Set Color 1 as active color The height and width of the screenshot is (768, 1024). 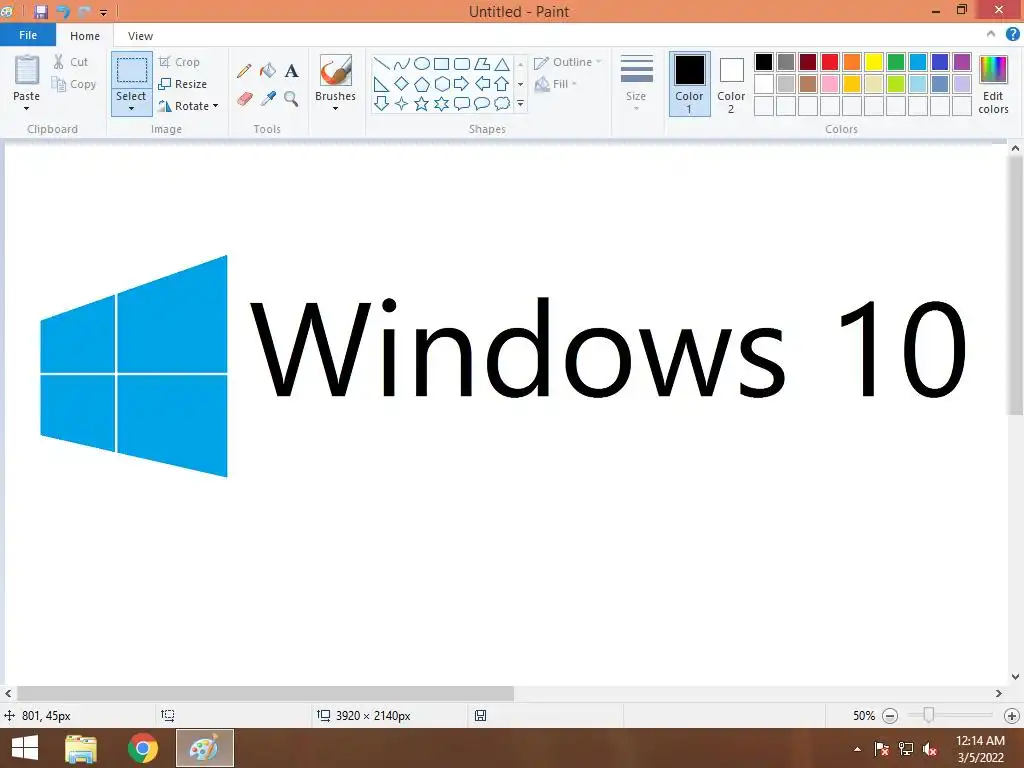pyautogui.click(x=690, y=84)
